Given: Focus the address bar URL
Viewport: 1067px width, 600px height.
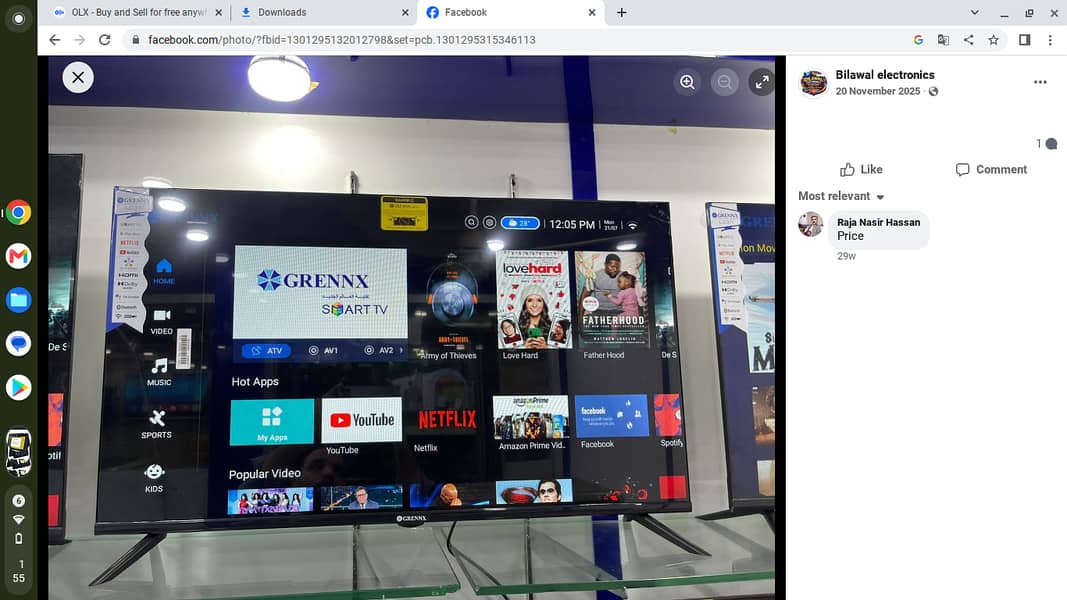Looking at the screenshot, I should coord(342,40).
